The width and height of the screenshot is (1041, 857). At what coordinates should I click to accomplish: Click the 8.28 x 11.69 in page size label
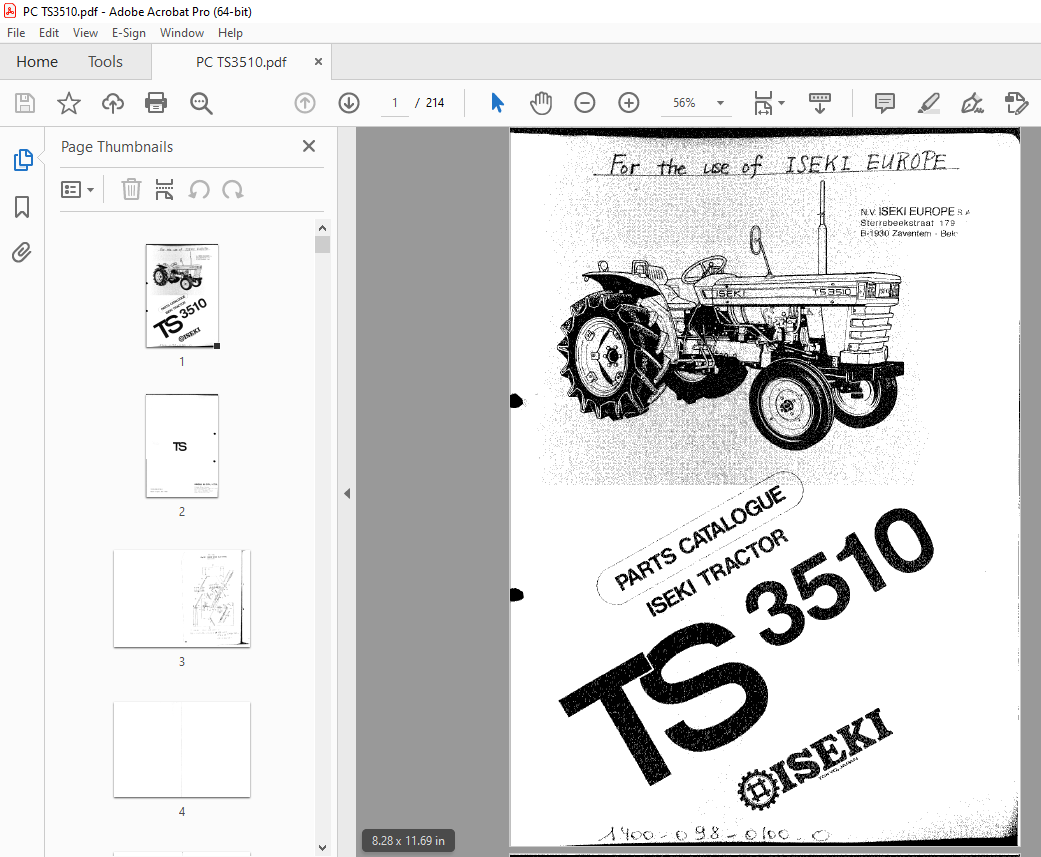coord(408,840)
